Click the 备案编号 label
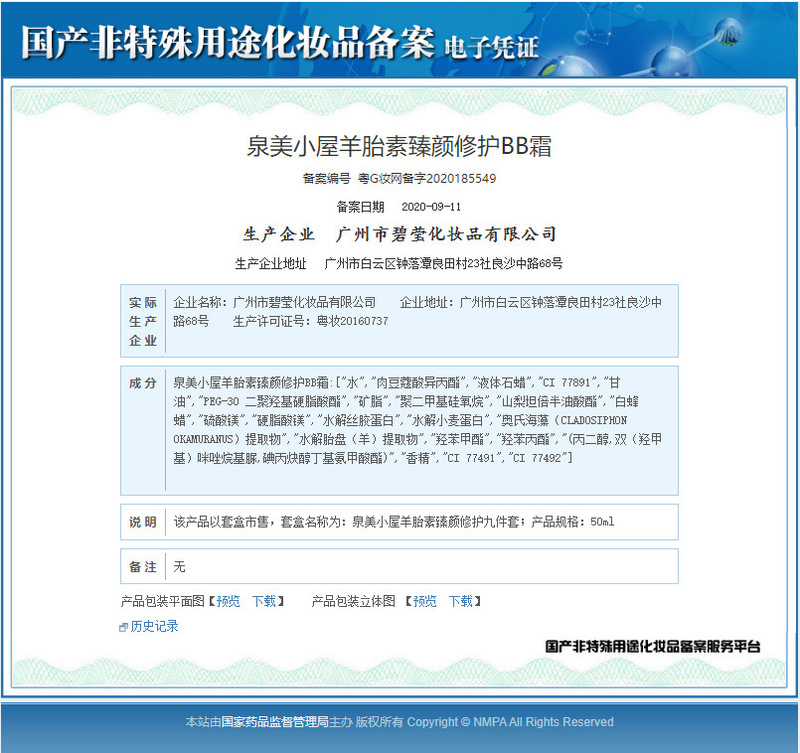 327,179
